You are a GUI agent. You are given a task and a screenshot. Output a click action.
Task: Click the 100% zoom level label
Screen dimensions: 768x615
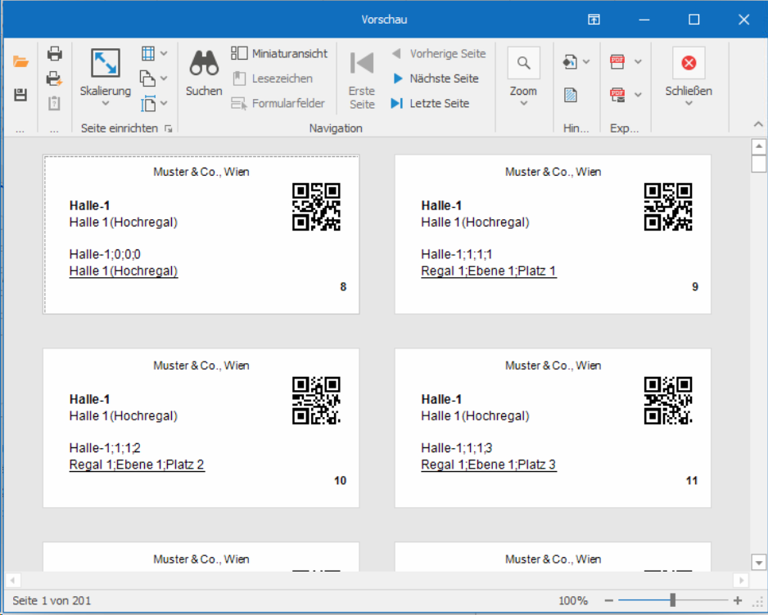[573, 601]
